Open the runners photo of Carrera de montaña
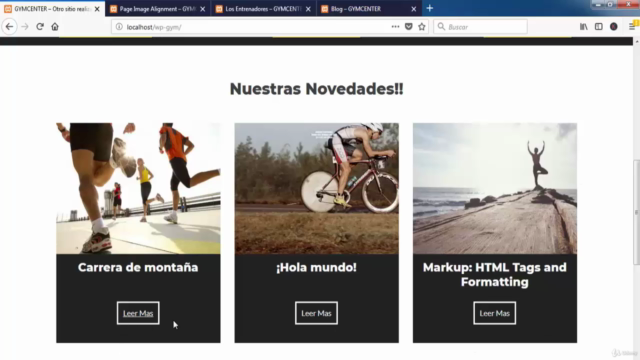Image resolution: width=640 pixels, height=360 pixels. coord(138,188)
